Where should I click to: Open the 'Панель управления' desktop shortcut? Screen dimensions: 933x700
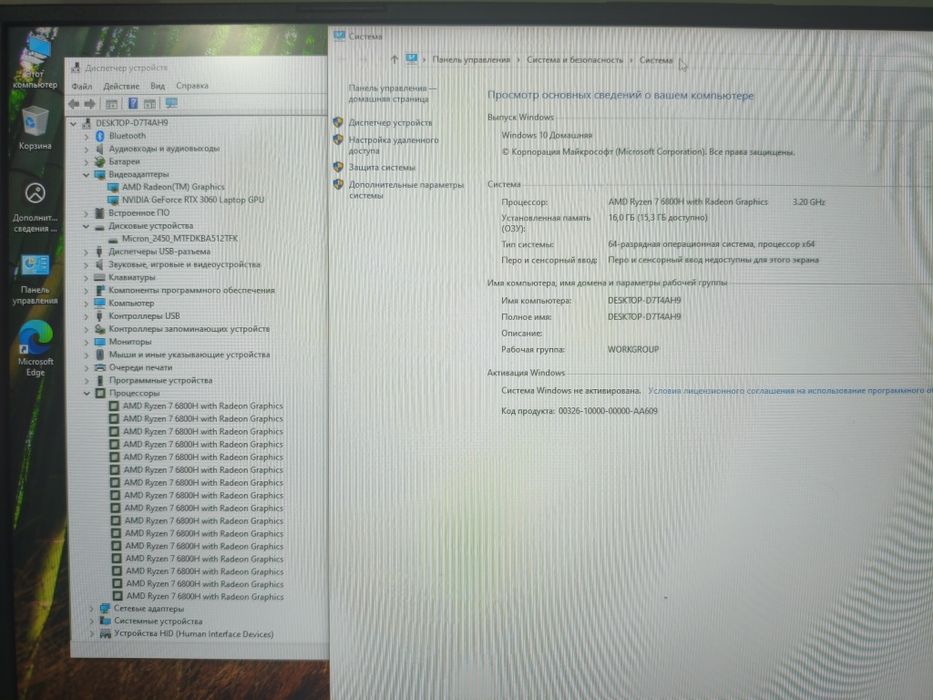pyautogui.click(x=35, y=279)
